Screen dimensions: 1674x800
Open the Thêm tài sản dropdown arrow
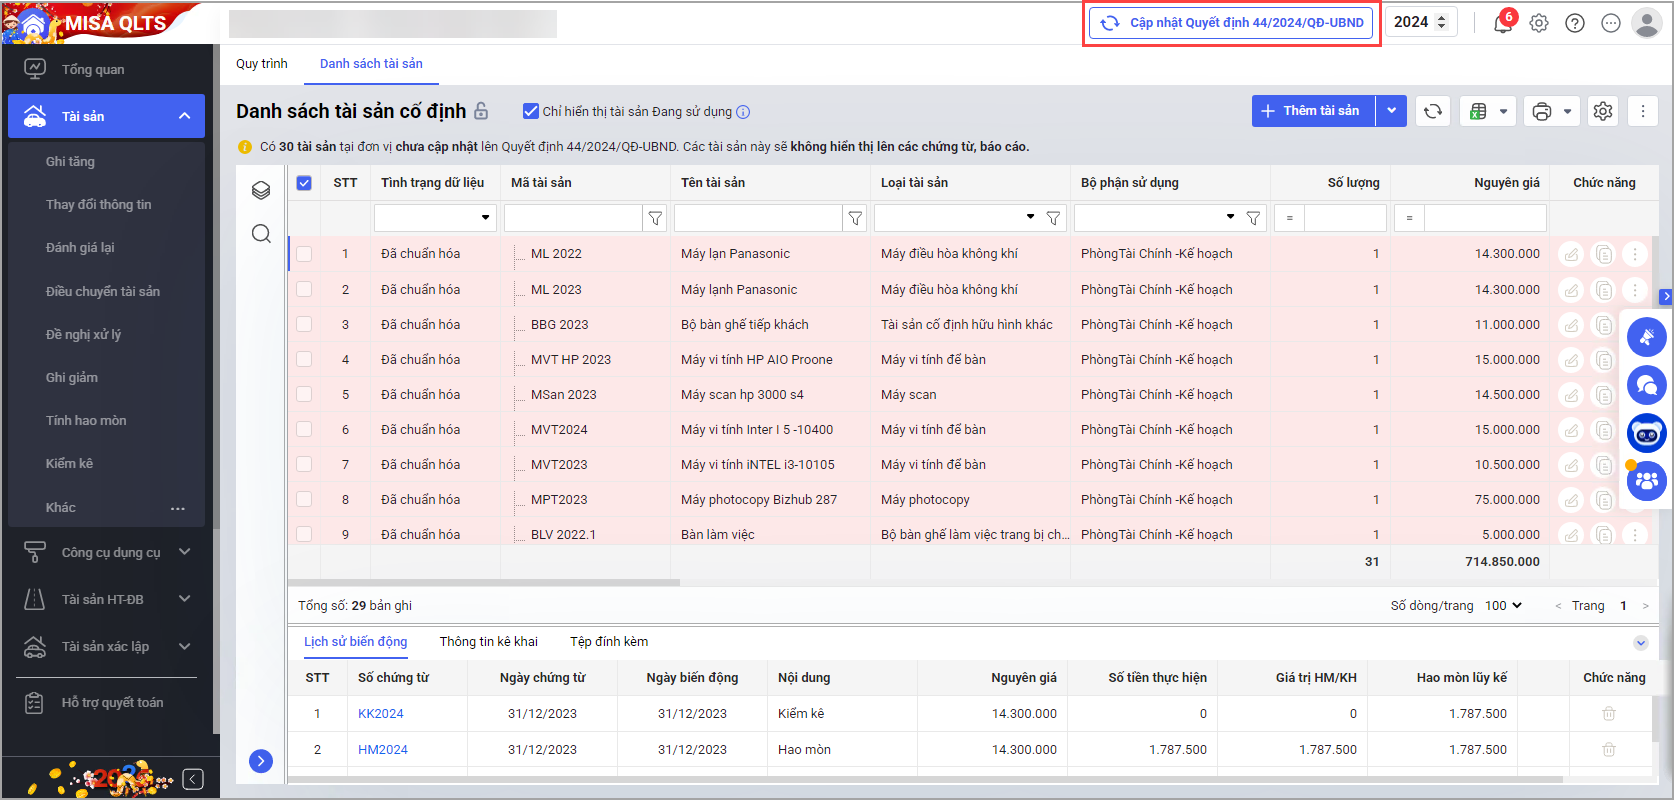(1391, 111)
